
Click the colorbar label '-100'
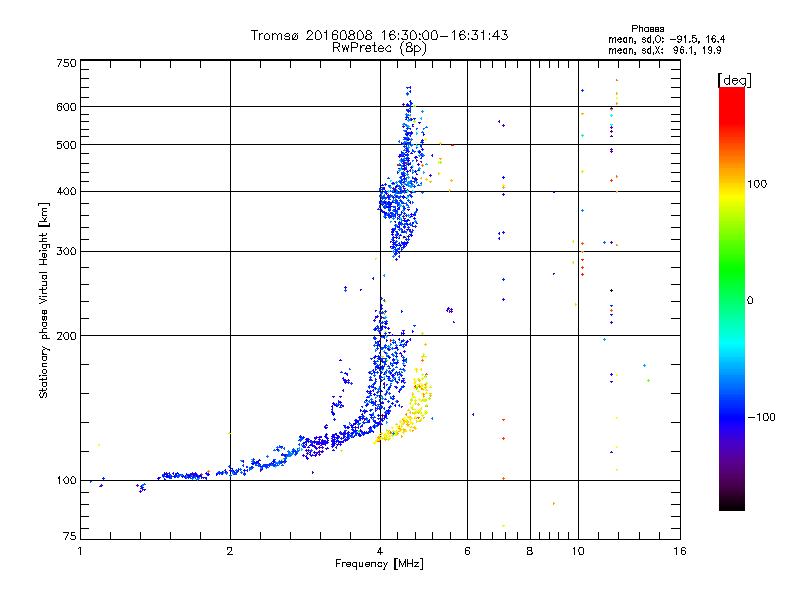[761, 417]
